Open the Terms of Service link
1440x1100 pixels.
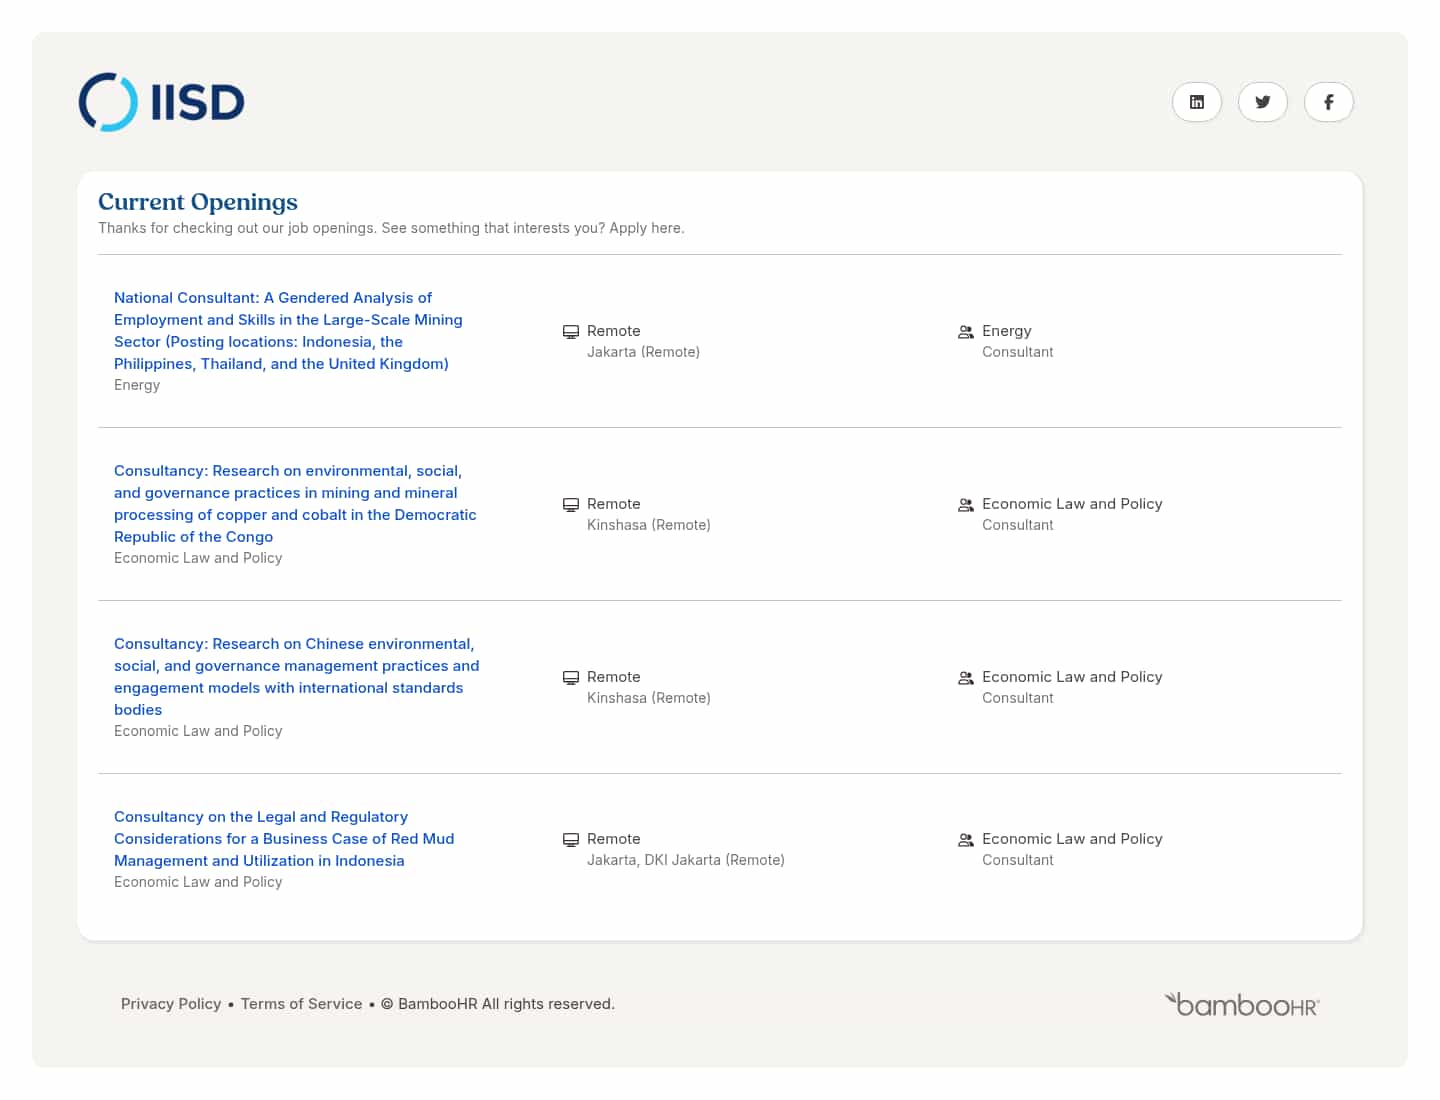[x=301, y=1004]
